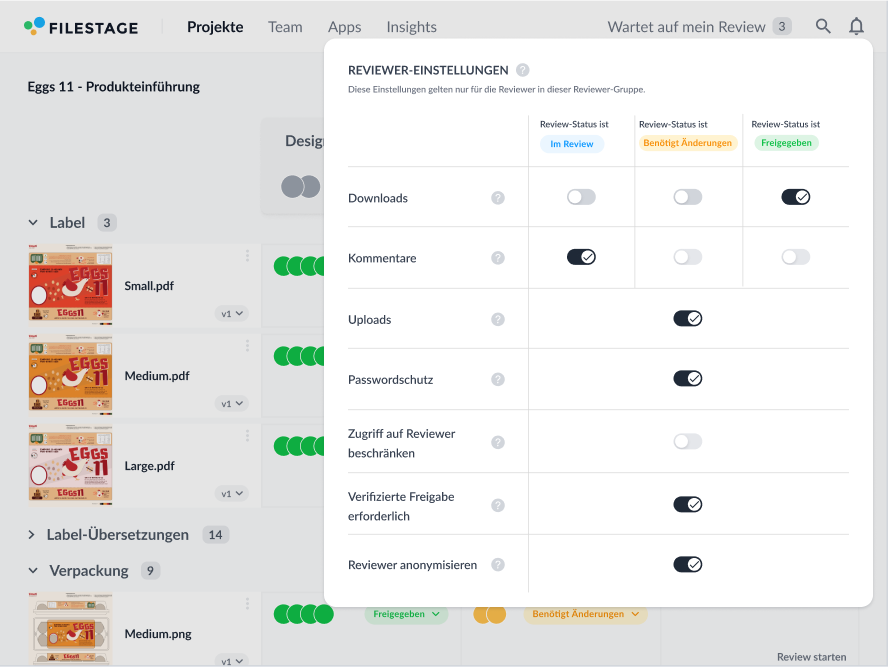Click the Uploads help question mark

tap(498, 319)
